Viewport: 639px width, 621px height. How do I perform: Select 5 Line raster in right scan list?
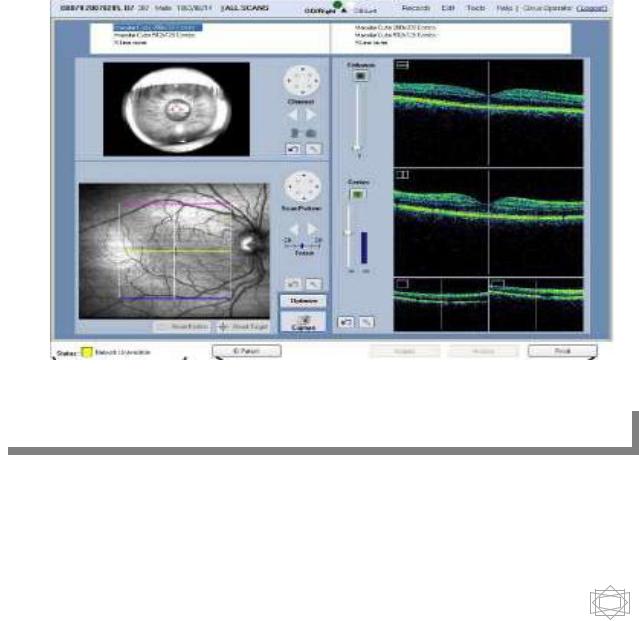point(371,42)
